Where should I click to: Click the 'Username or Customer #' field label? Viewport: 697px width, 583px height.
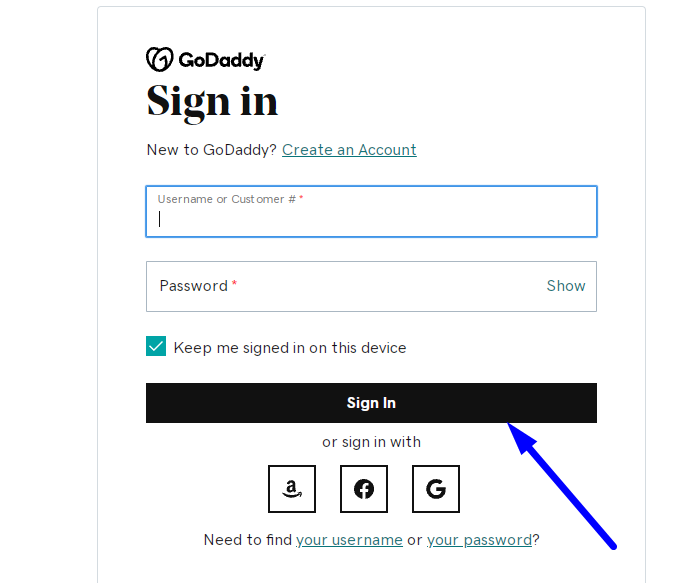pyautogui.click(x=227, y=199)
